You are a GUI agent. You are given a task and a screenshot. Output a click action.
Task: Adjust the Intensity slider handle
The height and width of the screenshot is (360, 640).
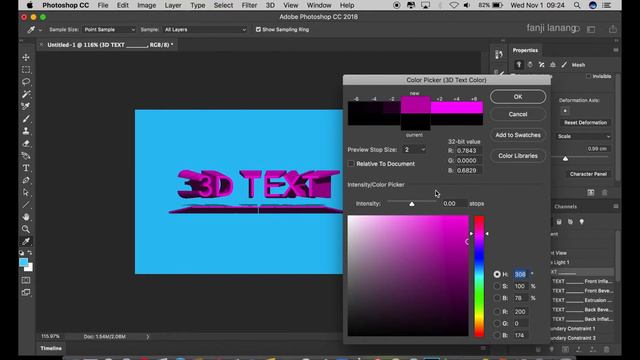(412, 203)
